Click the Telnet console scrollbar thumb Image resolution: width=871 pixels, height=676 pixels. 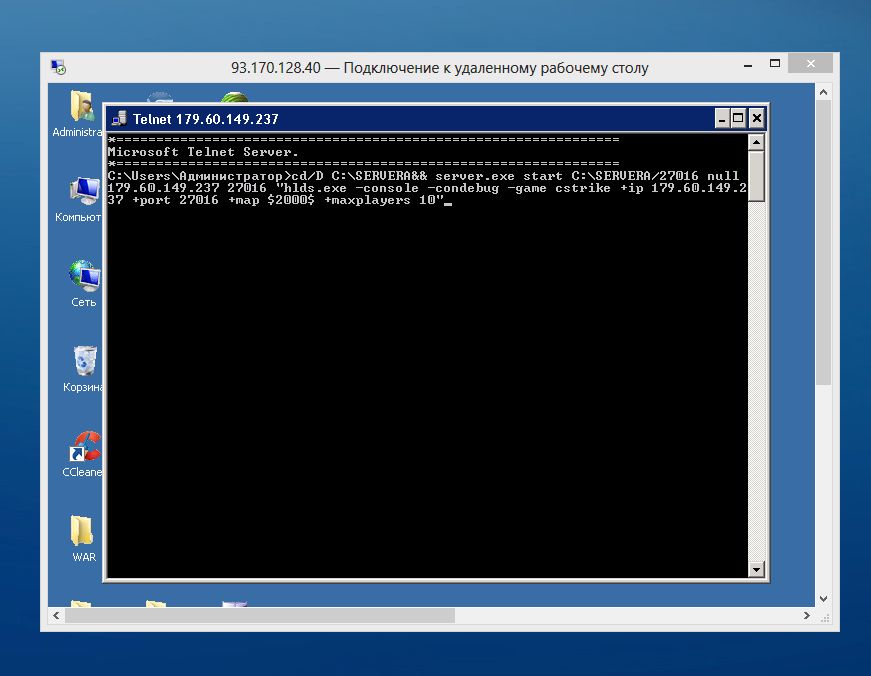click(x=757, y=176)
